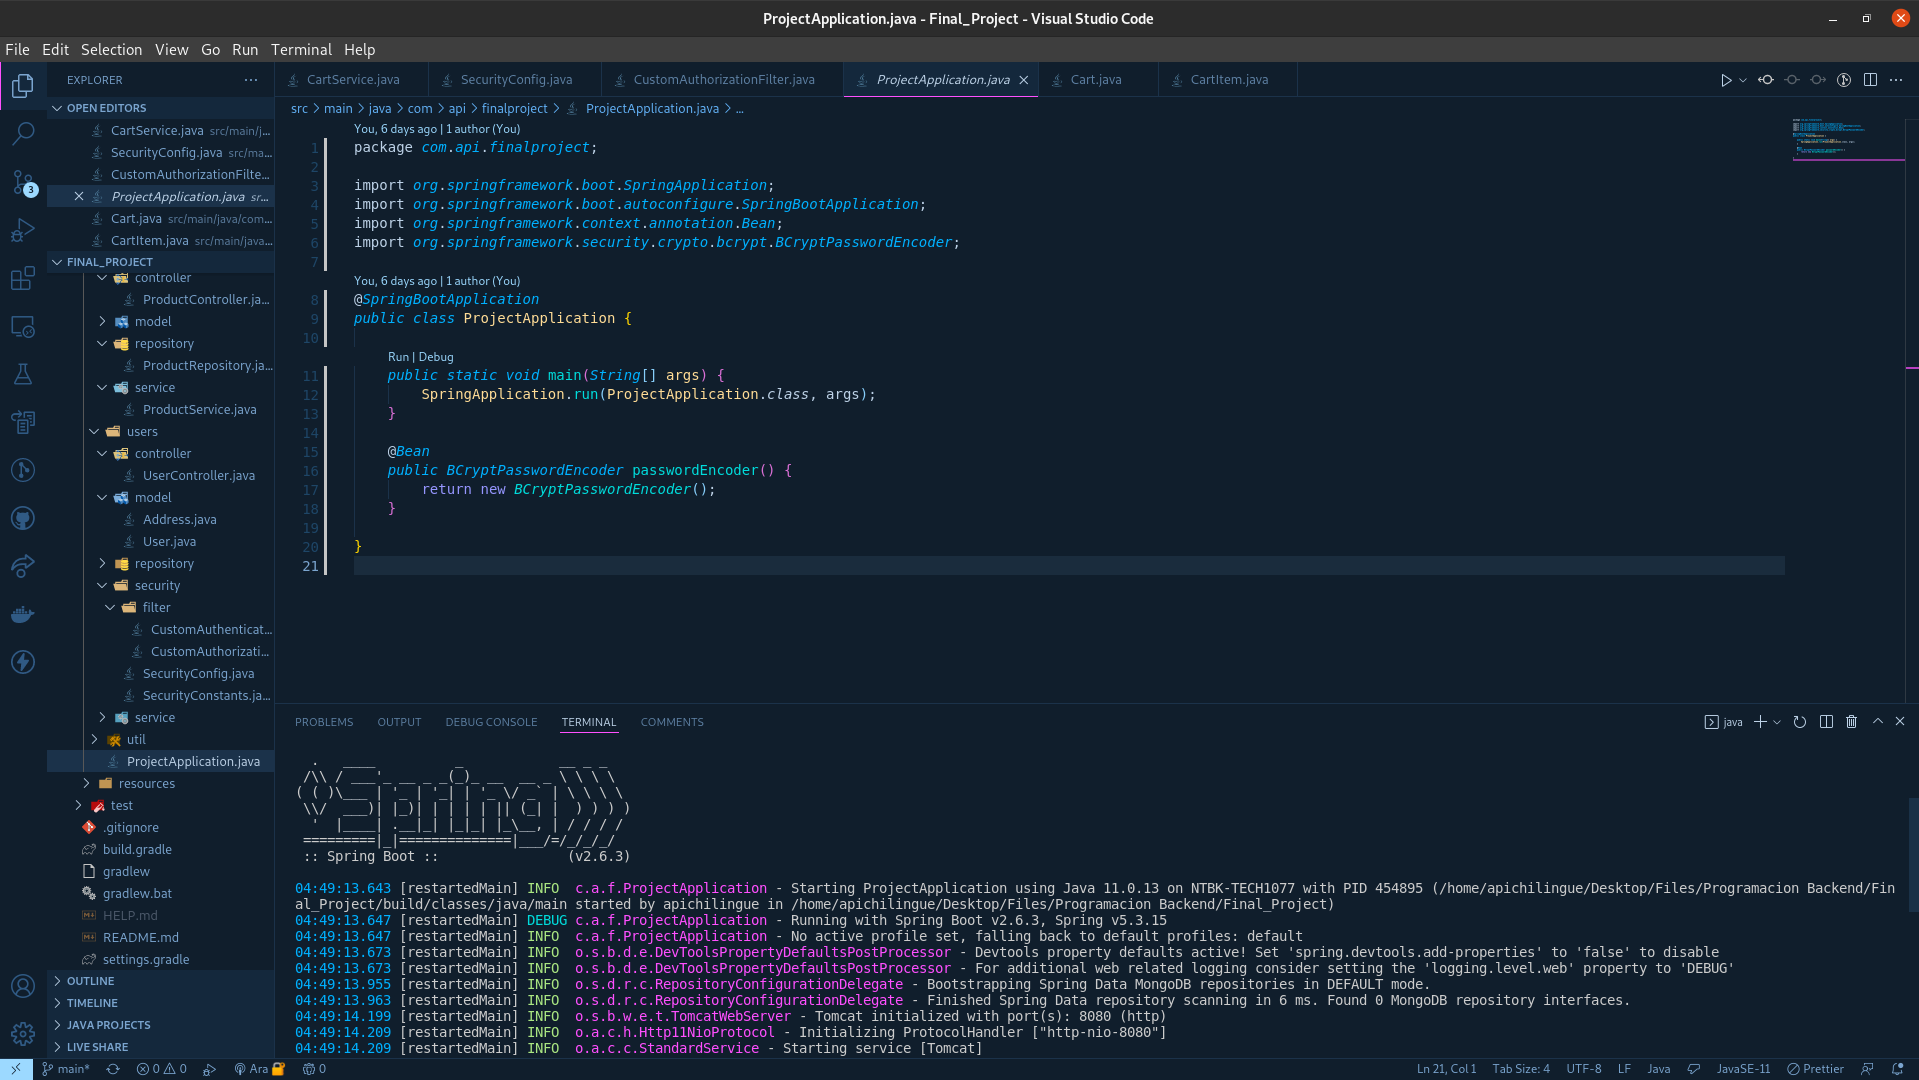Open the GitHub view in sidebar

click(x=22, y=518)
